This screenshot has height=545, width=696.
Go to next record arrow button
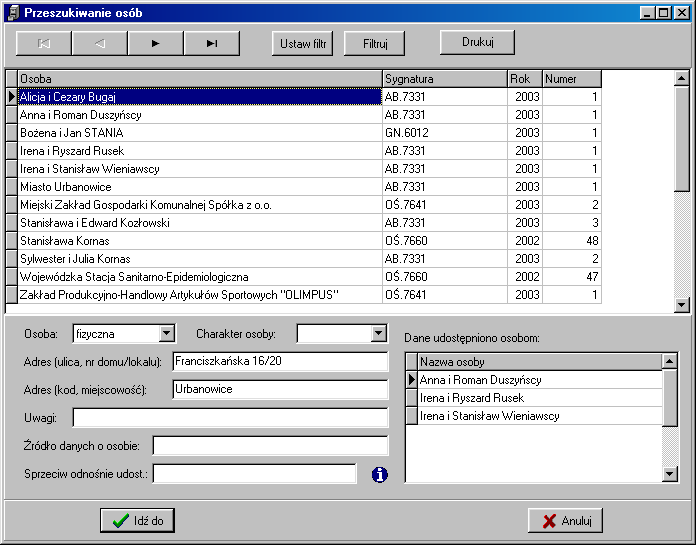[x=155, y=43]
